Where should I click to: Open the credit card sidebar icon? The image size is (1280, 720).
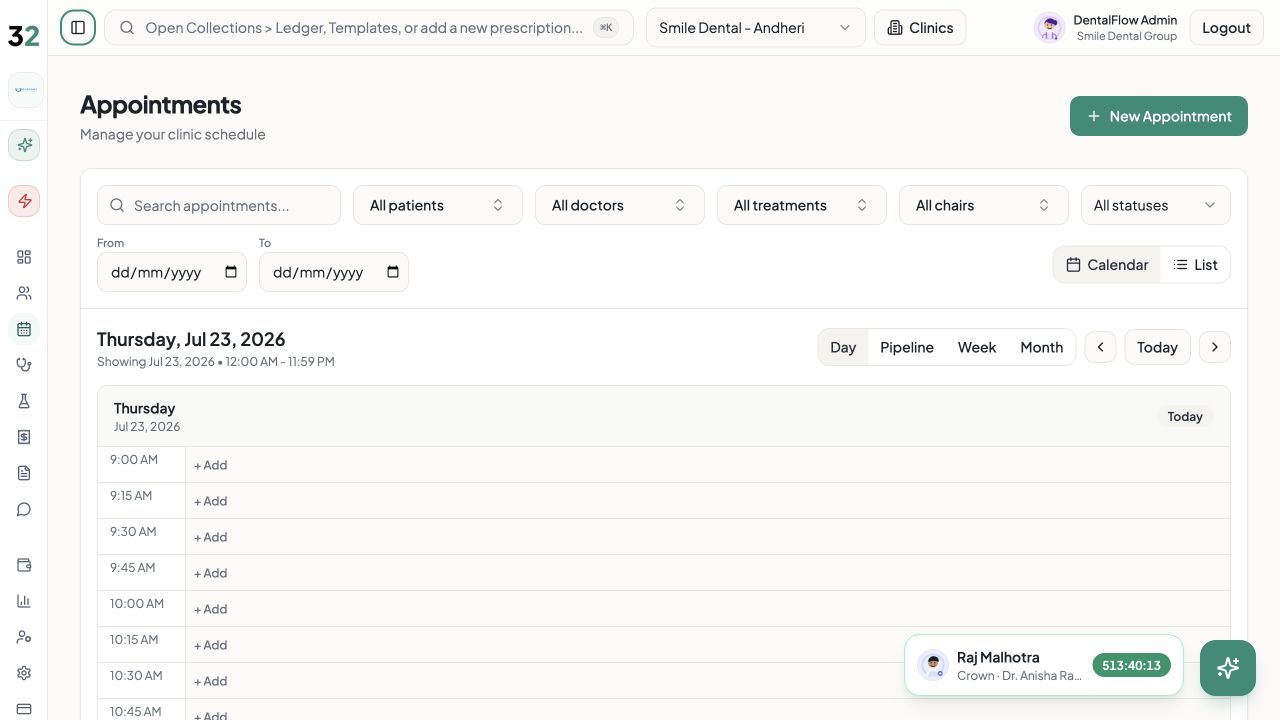[24, 709]
